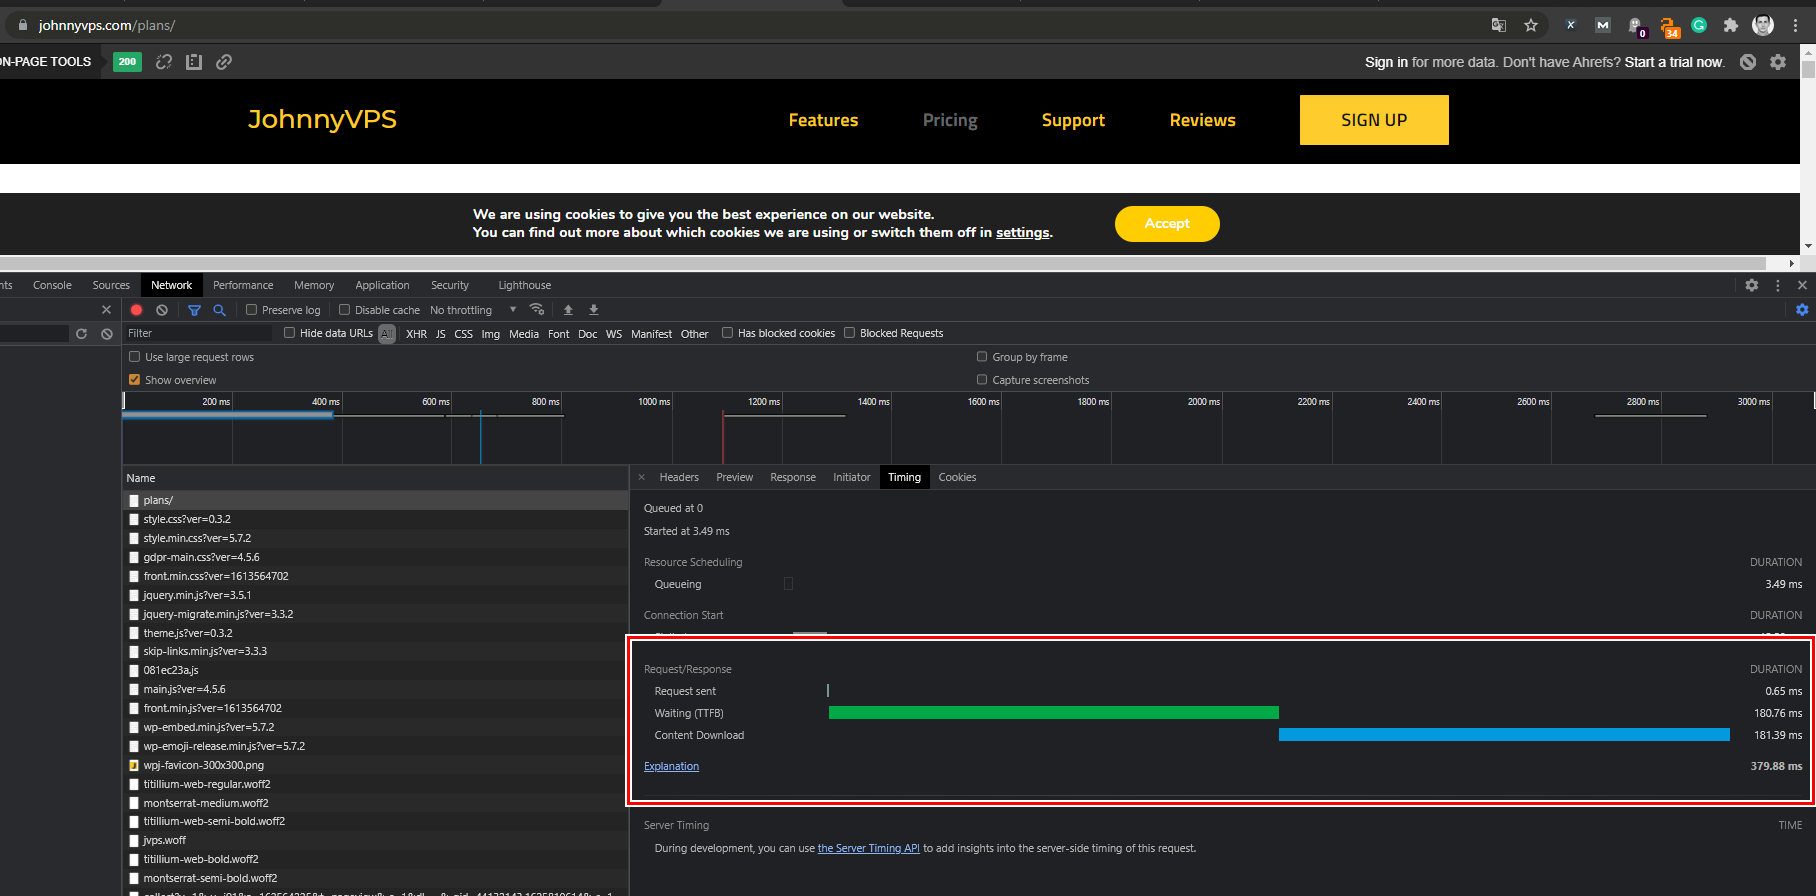Screen dimensions: 1816x896
Task: Open Network panel settings blue gear
Action: point(1802,310)
